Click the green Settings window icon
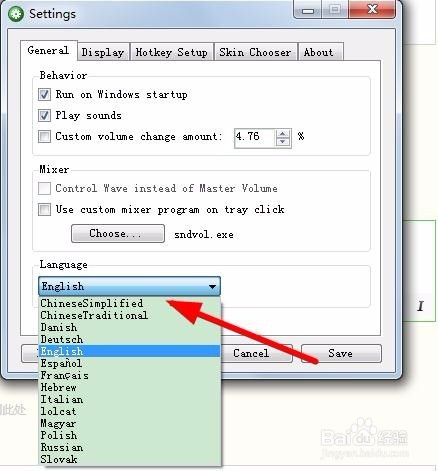 (x=16, y=14)
